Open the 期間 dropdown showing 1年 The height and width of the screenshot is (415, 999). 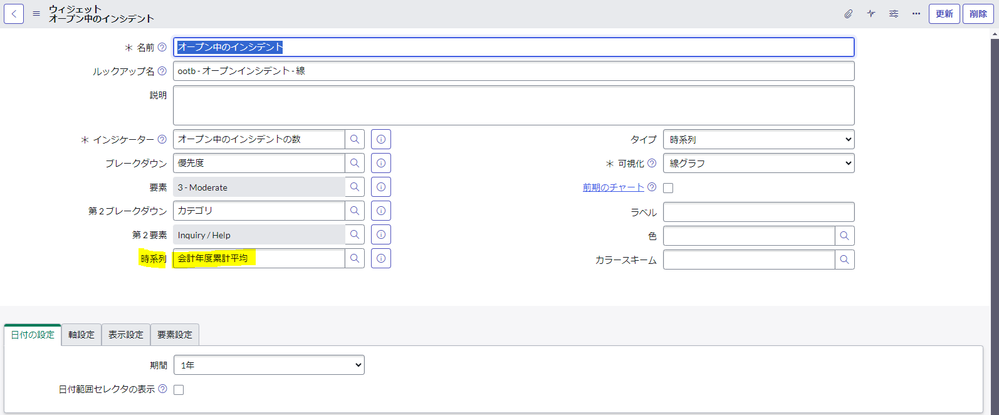pyautogui.click(x=269, y=365)
